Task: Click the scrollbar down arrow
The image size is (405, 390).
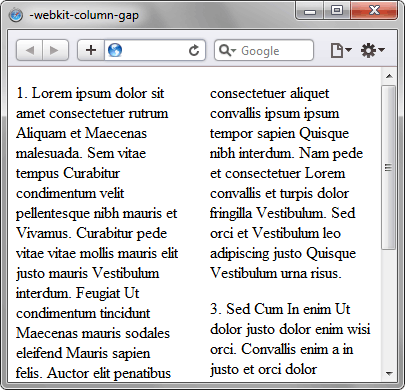Action: click(389, 373)
